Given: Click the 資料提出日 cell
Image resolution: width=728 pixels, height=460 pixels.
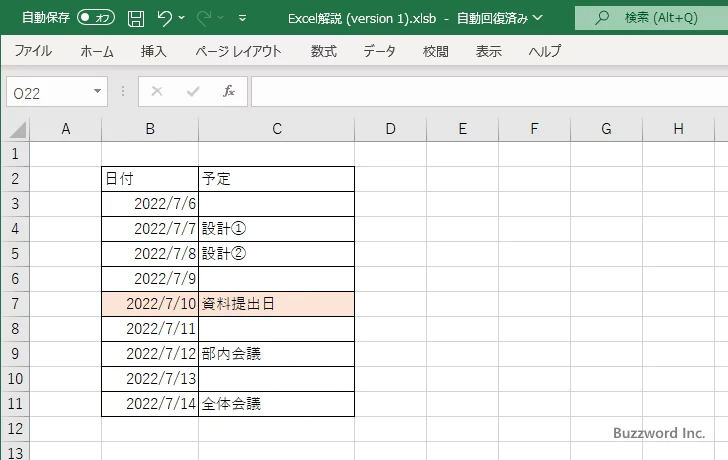Looking at the screenshot, I should 276,304.
